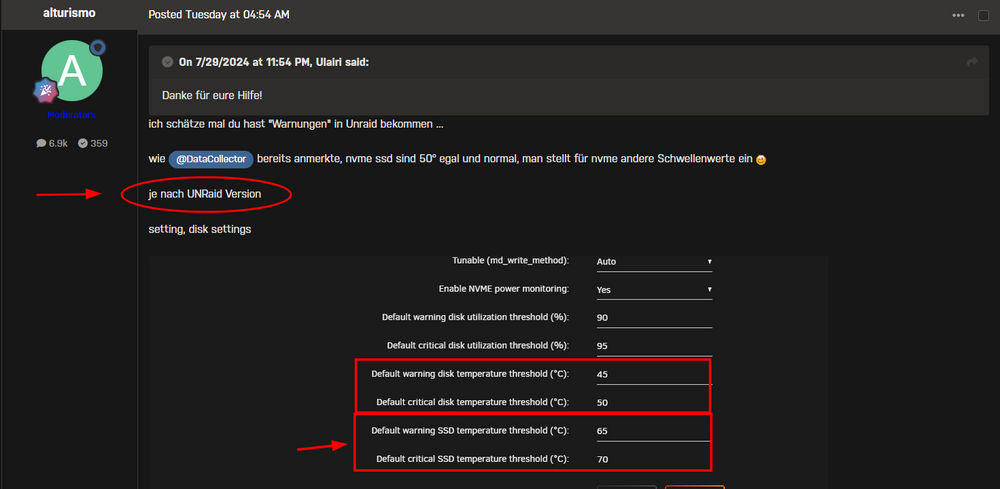Click the 'Danke für eure Hilfe!' quoted text
This screenshot has width=1000, height=489.
[212, 94]
